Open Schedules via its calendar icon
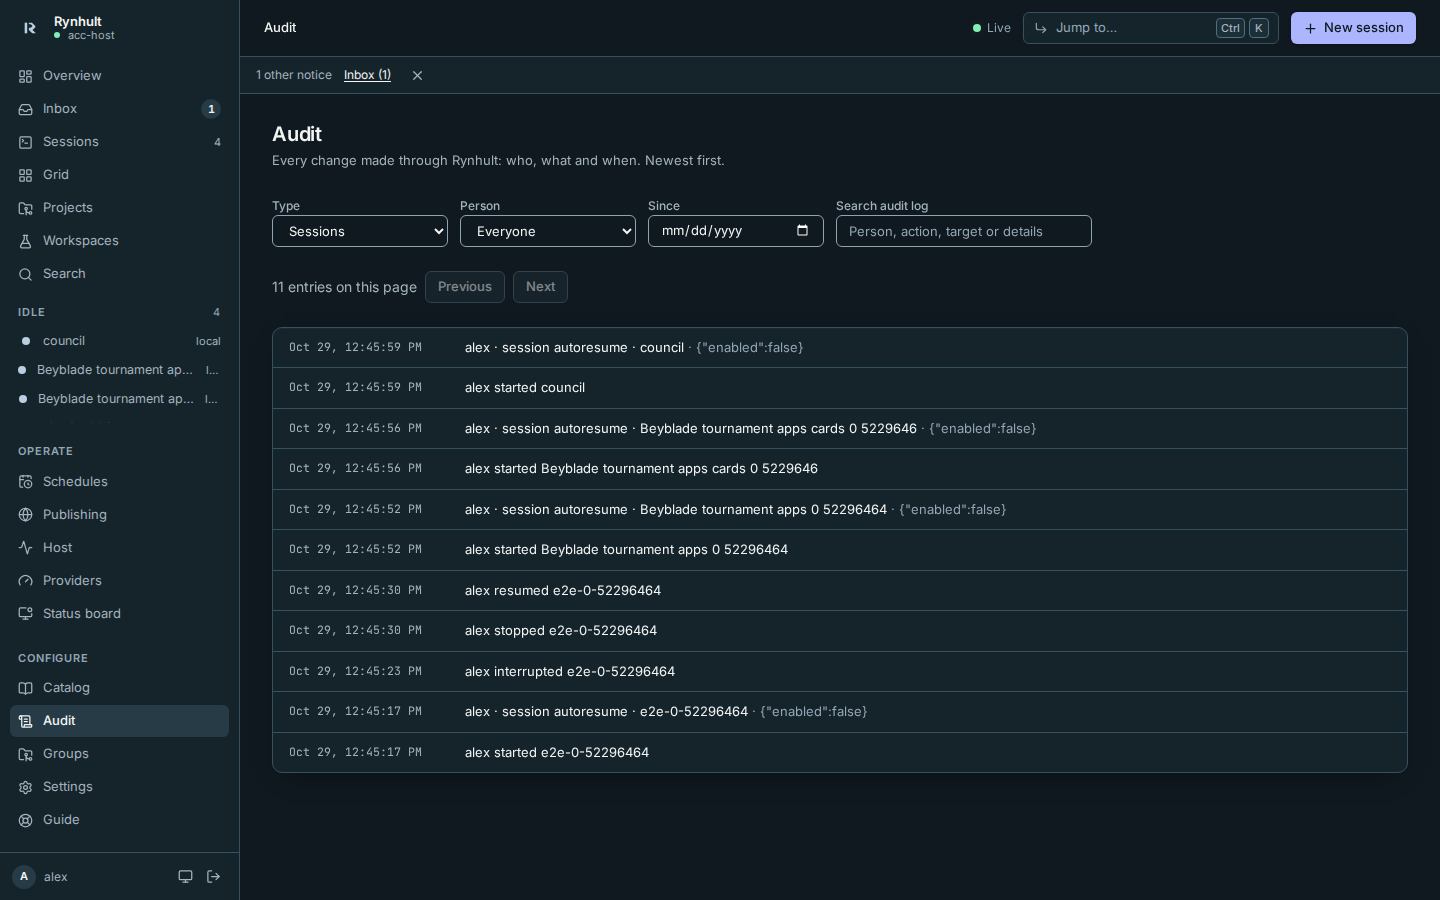 pyautogui.click(x=25, y=482)
